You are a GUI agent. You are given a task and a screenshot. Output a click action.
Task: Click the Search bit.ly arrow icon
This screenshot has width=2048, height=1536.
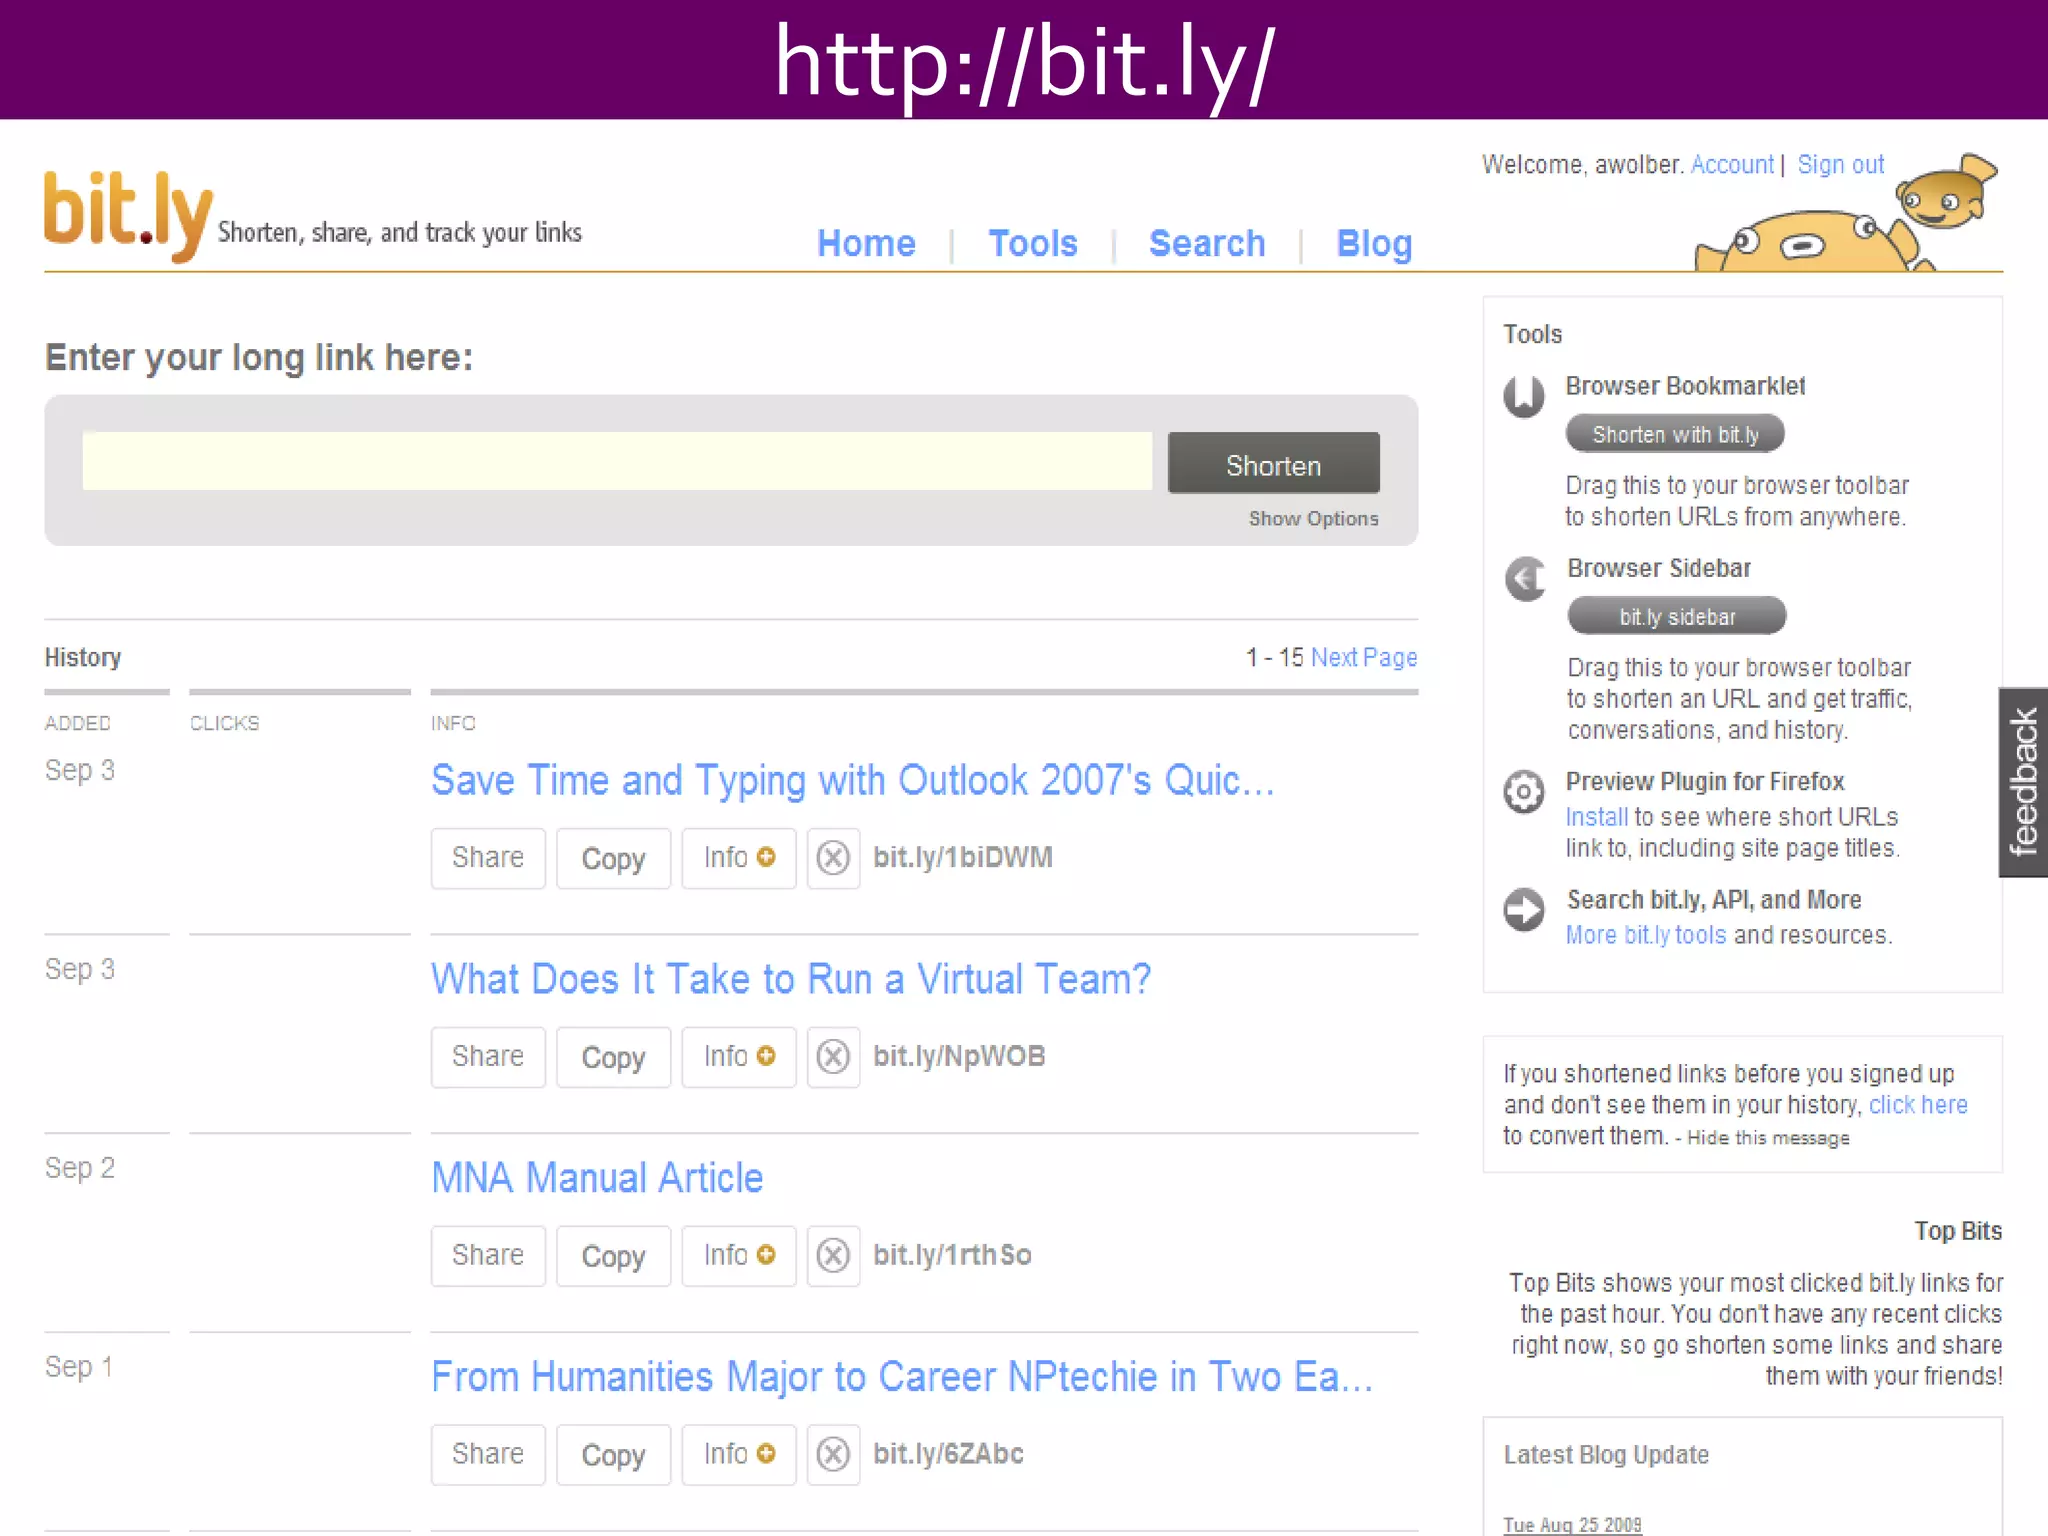1524,909
